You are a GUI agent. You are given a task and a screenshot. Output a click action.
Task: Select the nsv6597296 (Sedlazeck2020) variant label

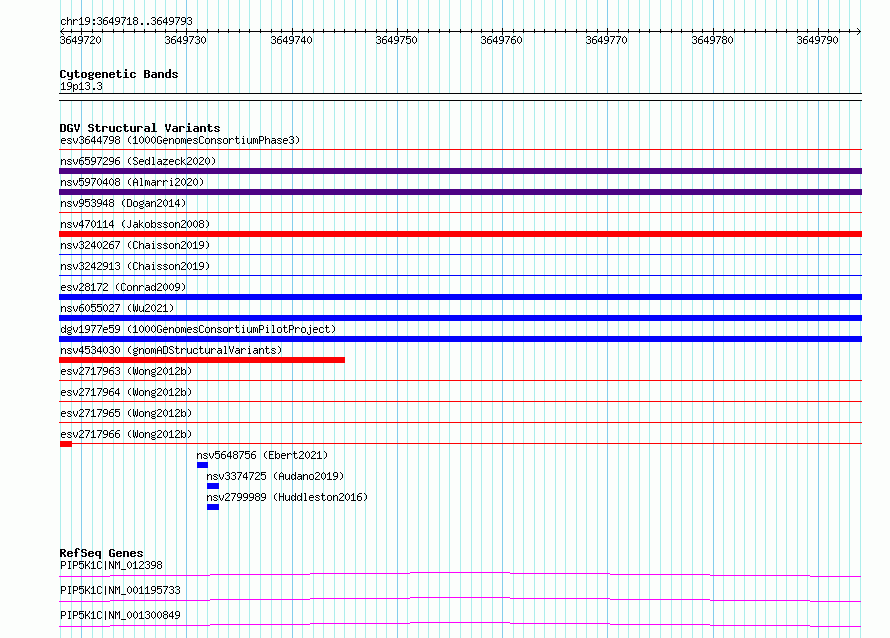tap(138, 161)
